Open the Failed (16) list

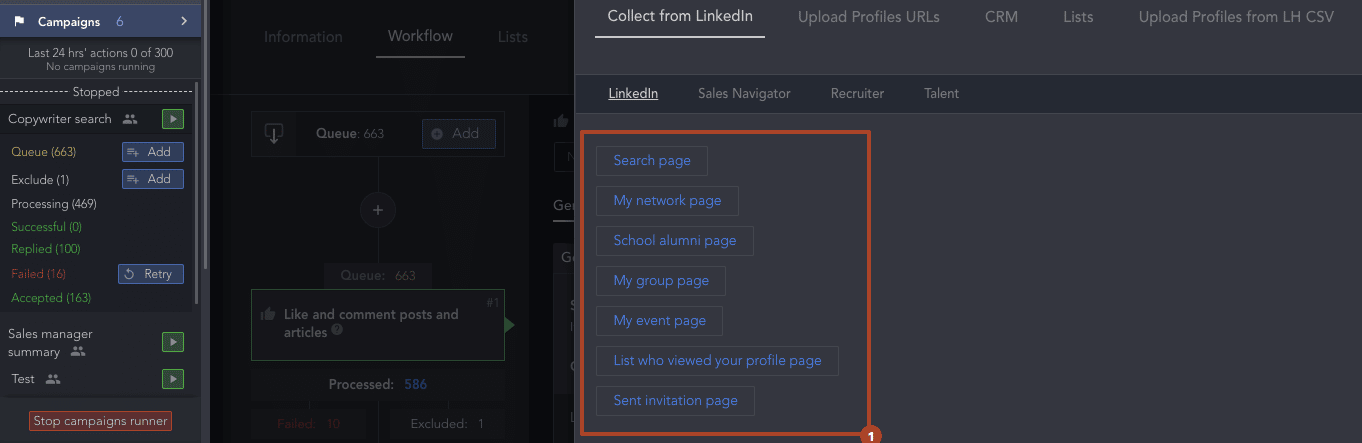click(x=38, y=274)
